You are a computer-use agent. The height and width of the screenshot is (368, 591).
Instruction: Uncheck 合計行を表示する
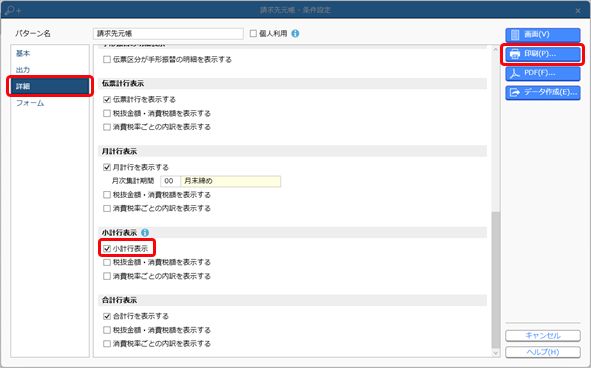107,316
